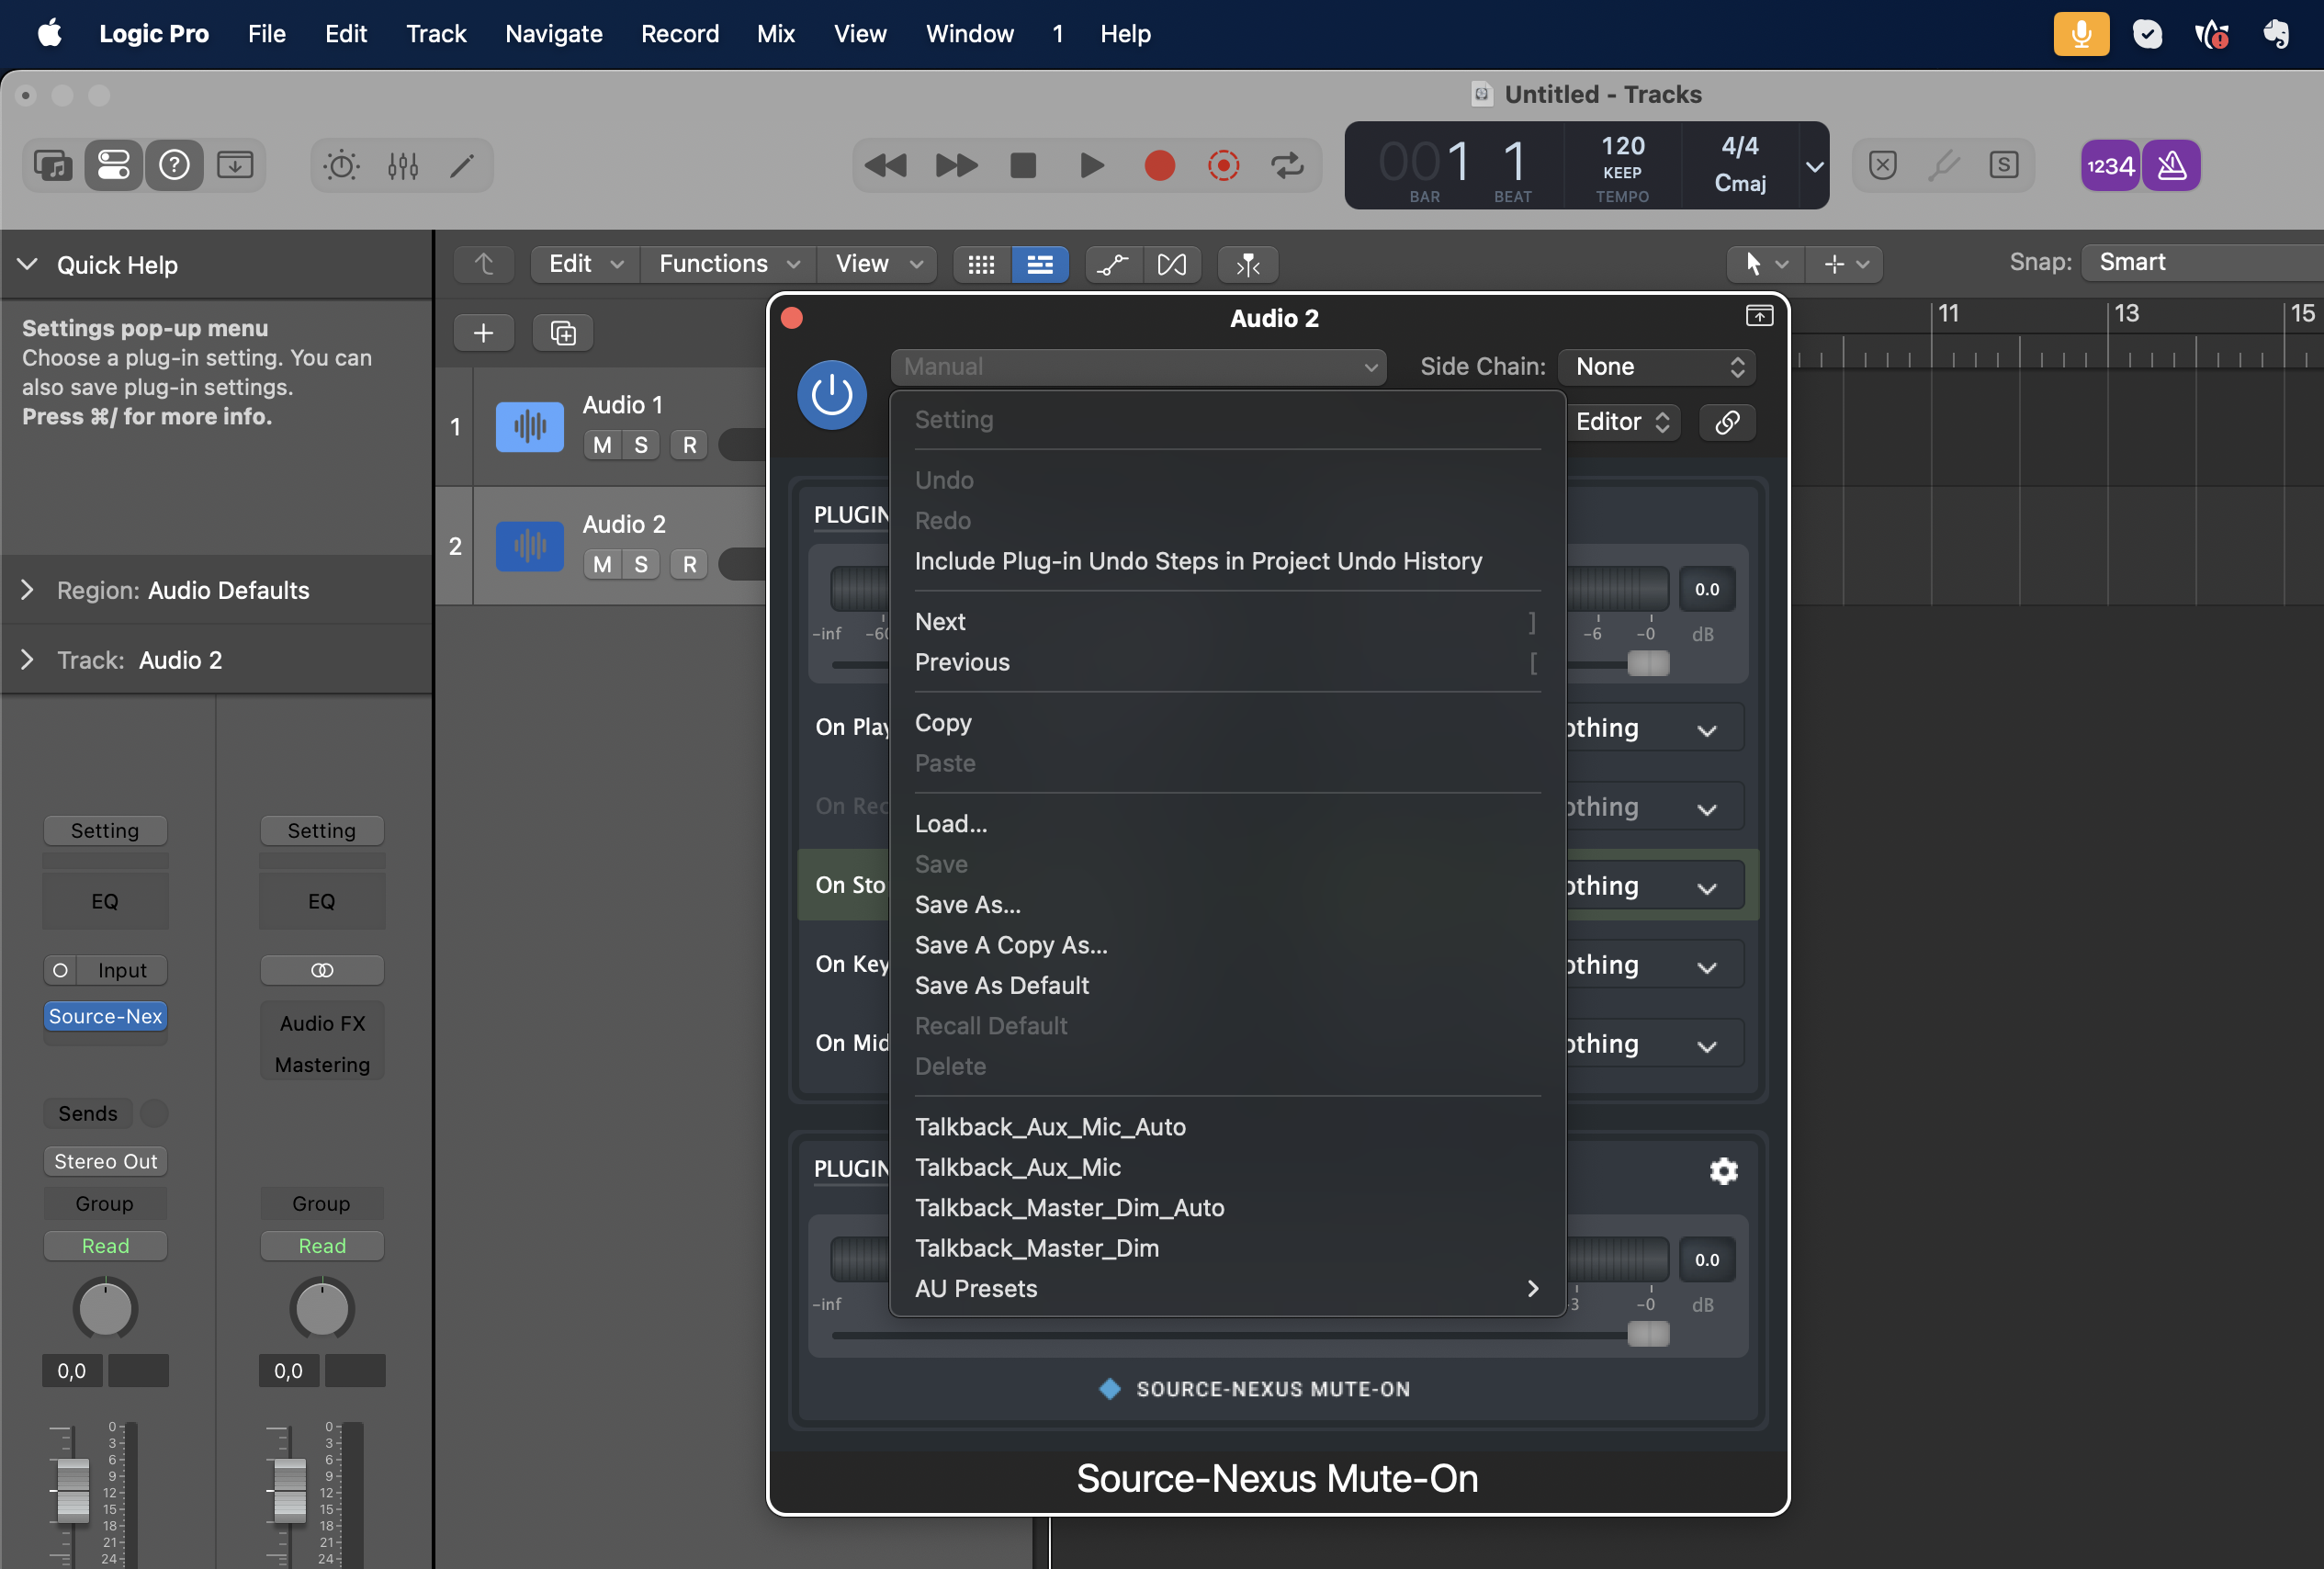Click the duplicate track icon
Image resolution: width=2324 pixels, height=1569 pixels.
[563, 333]
